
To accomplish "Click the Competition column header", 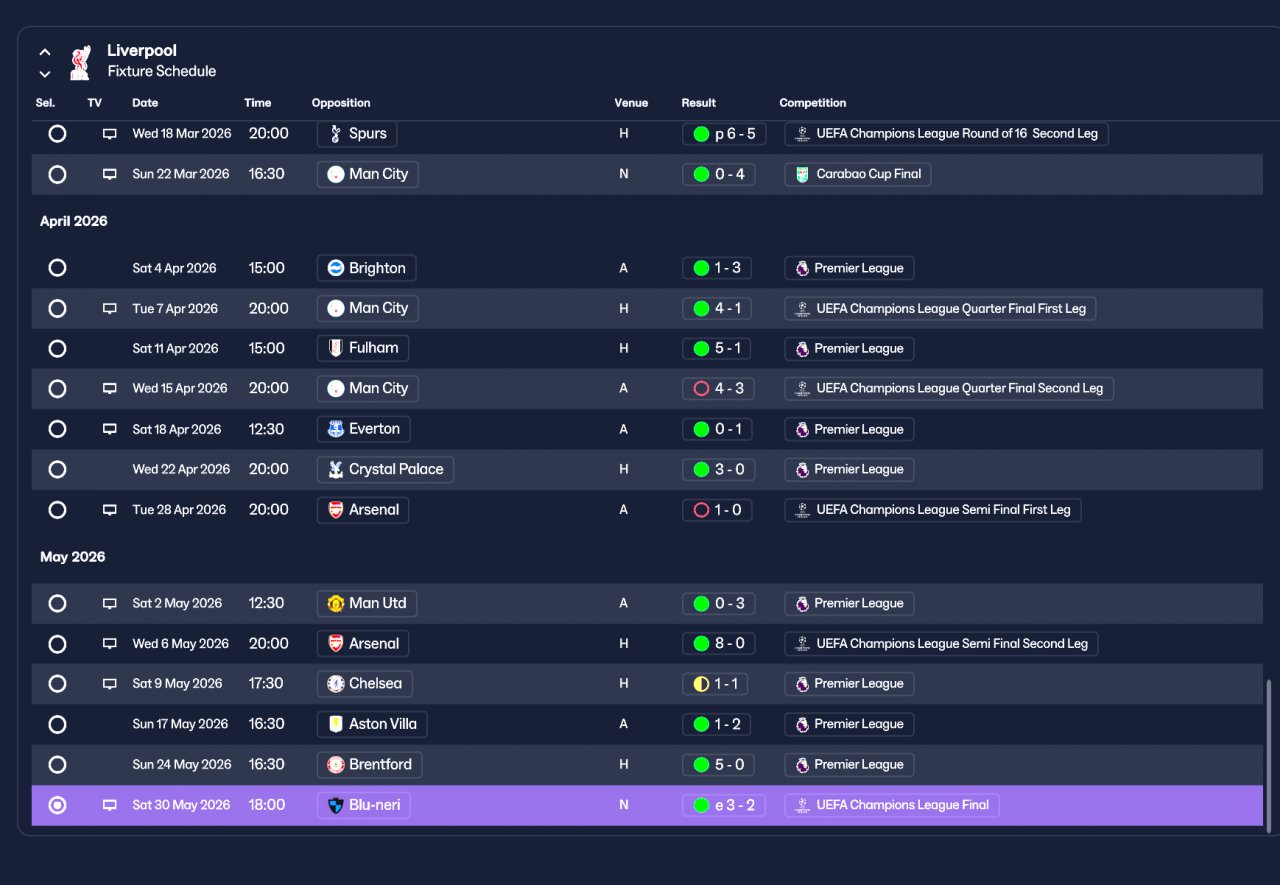I will (x=813, y=103).
